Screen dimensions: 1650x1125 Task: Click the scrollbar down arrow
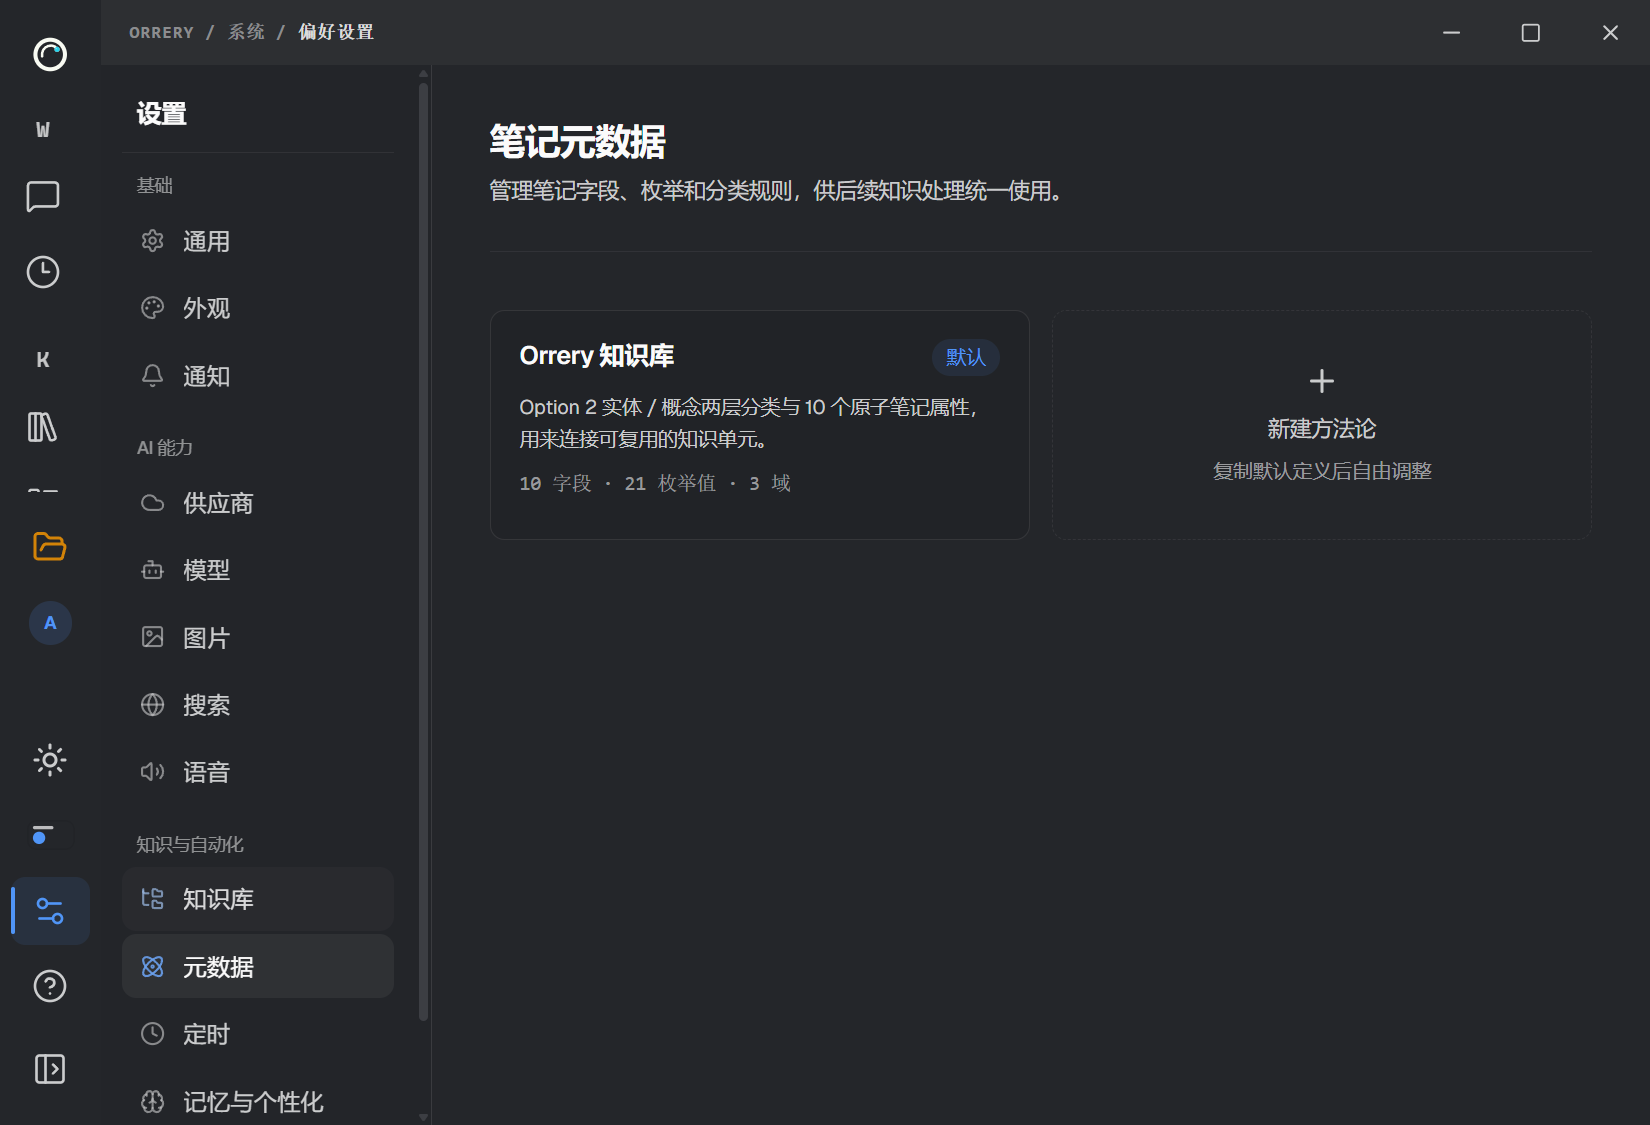[424, 1117]
